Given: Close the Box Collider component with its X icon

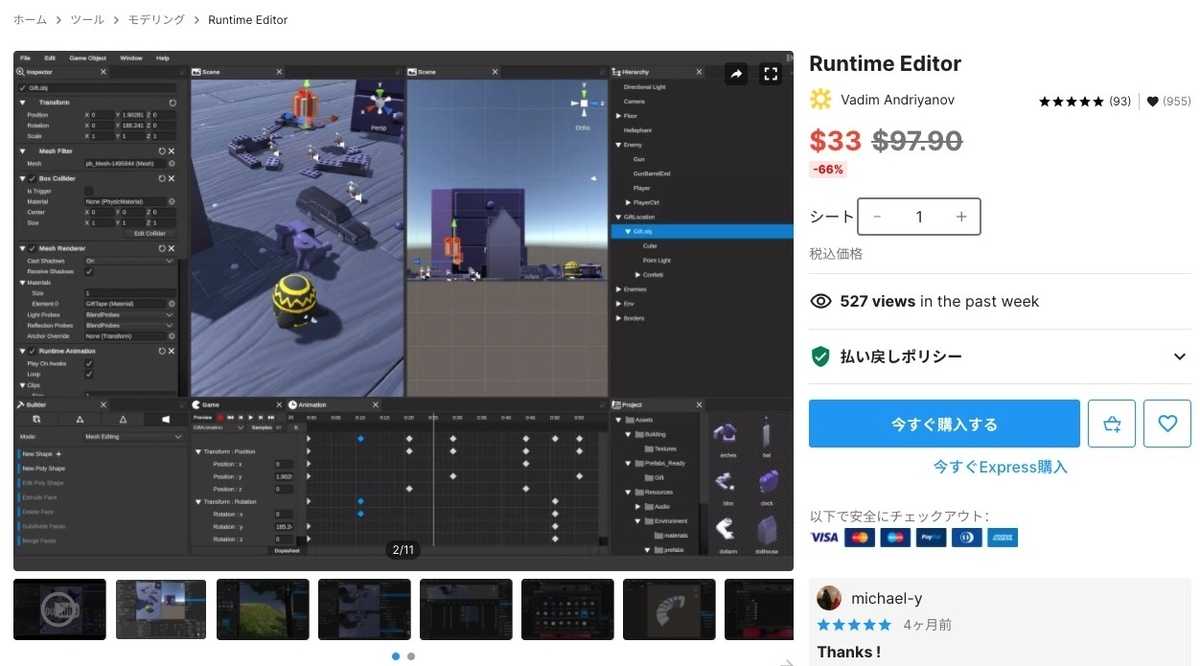Looking at the screenshot, I should [172, 178].
